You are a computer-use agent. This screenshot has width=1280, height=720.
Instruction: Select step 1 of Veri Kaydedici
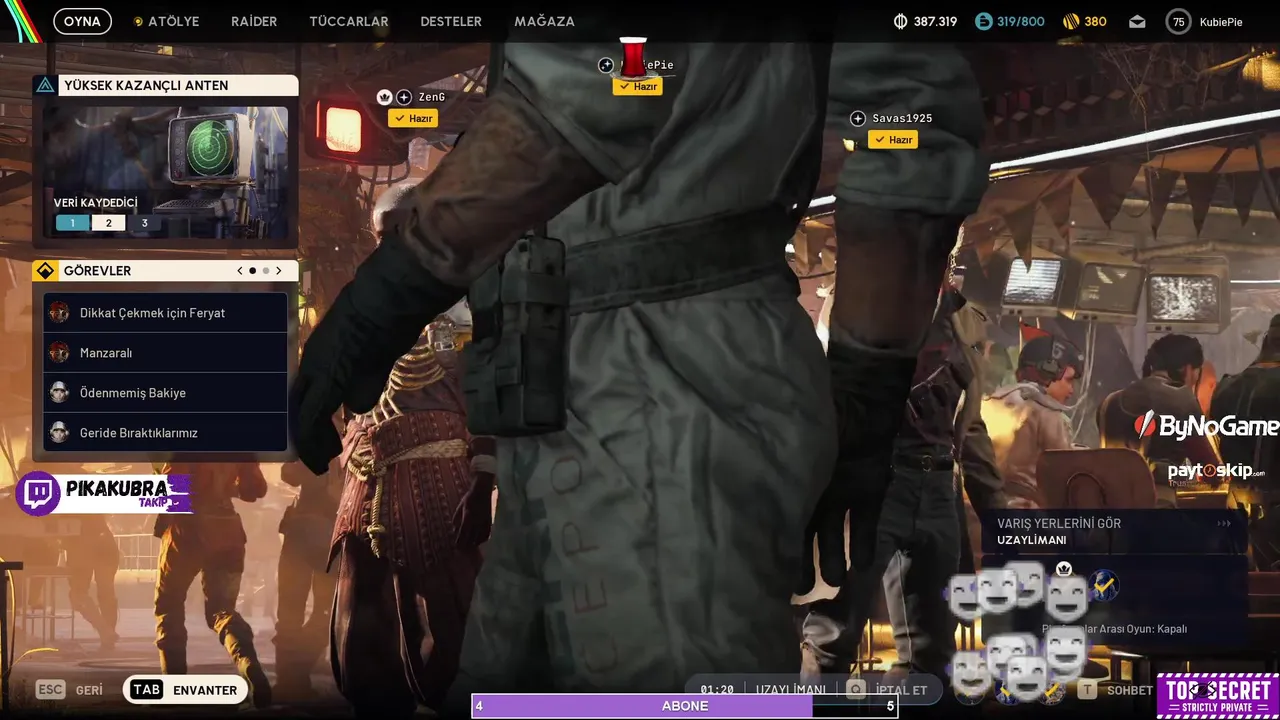(x=72, y=223)
